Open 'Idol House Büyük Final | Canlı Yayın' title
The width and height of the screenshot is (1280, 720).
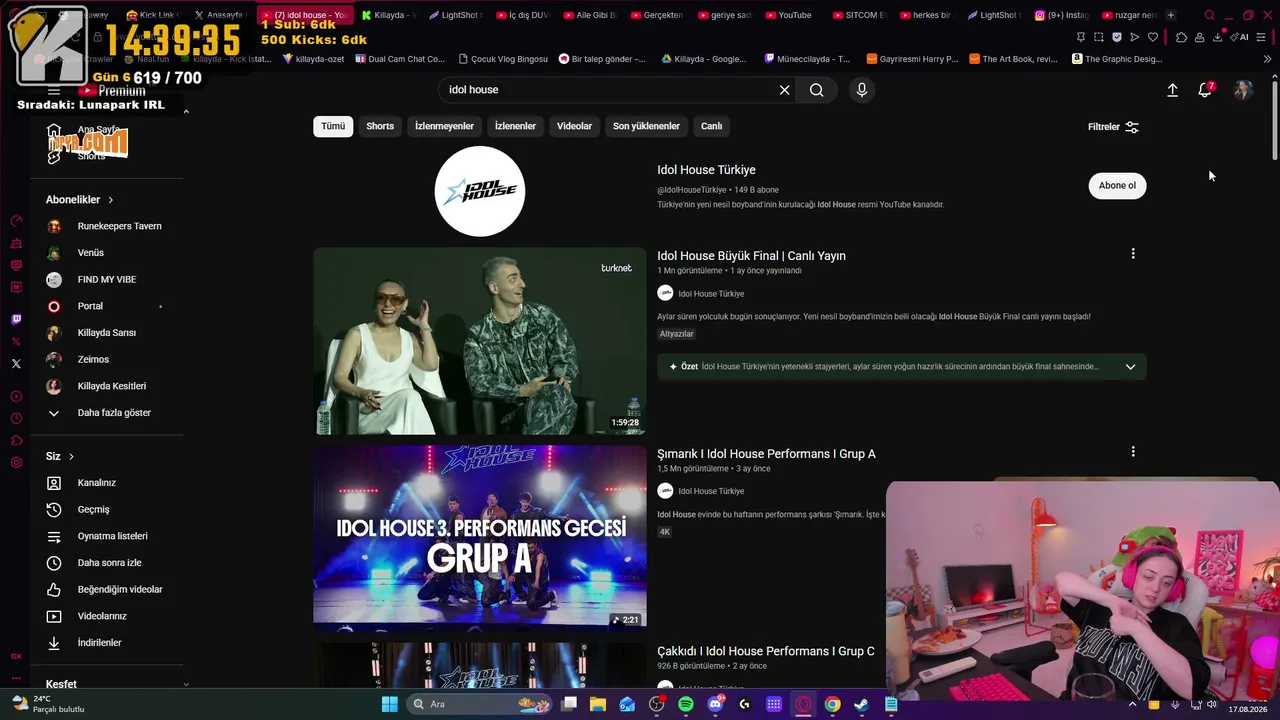point(751,256)
